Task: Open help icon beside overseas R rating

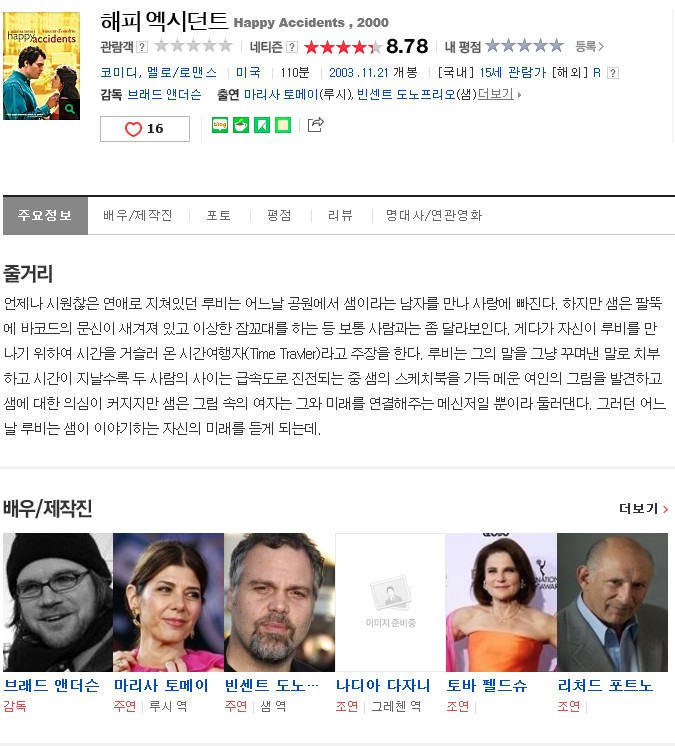Action: (613, 73)
